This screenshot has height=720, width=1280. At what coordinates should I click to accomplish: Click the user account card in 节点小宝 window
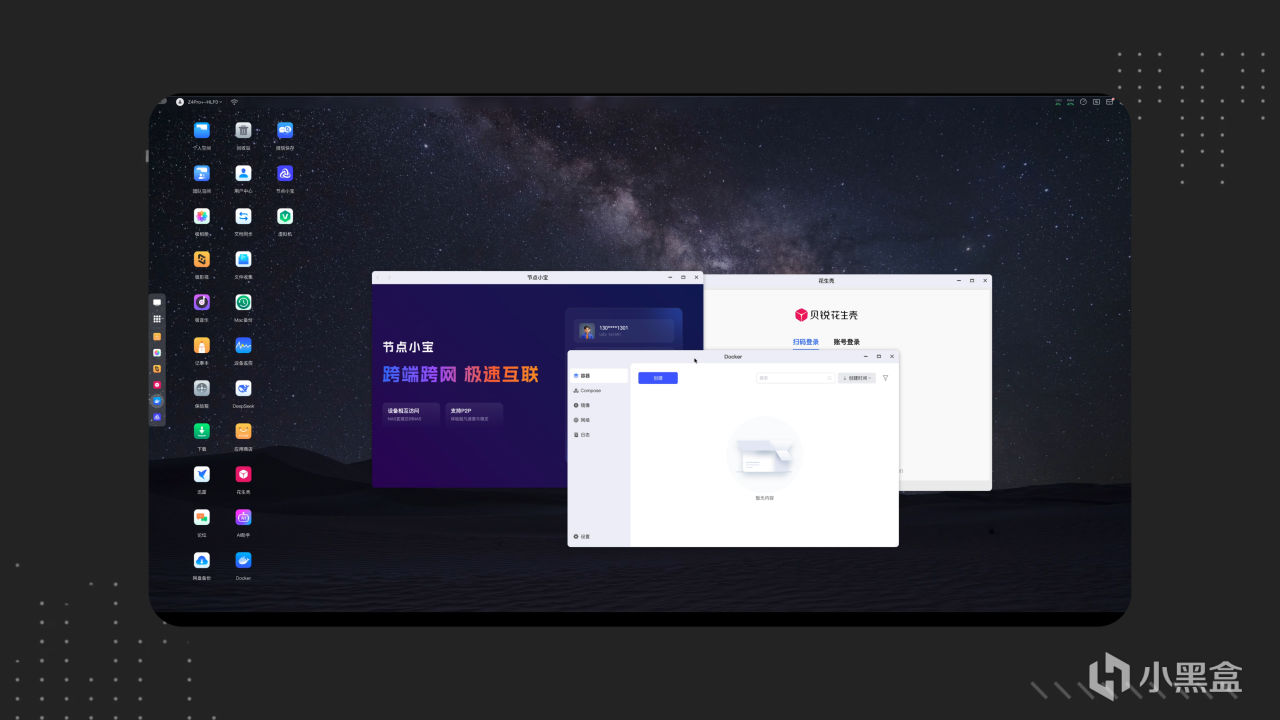[624, 330]
